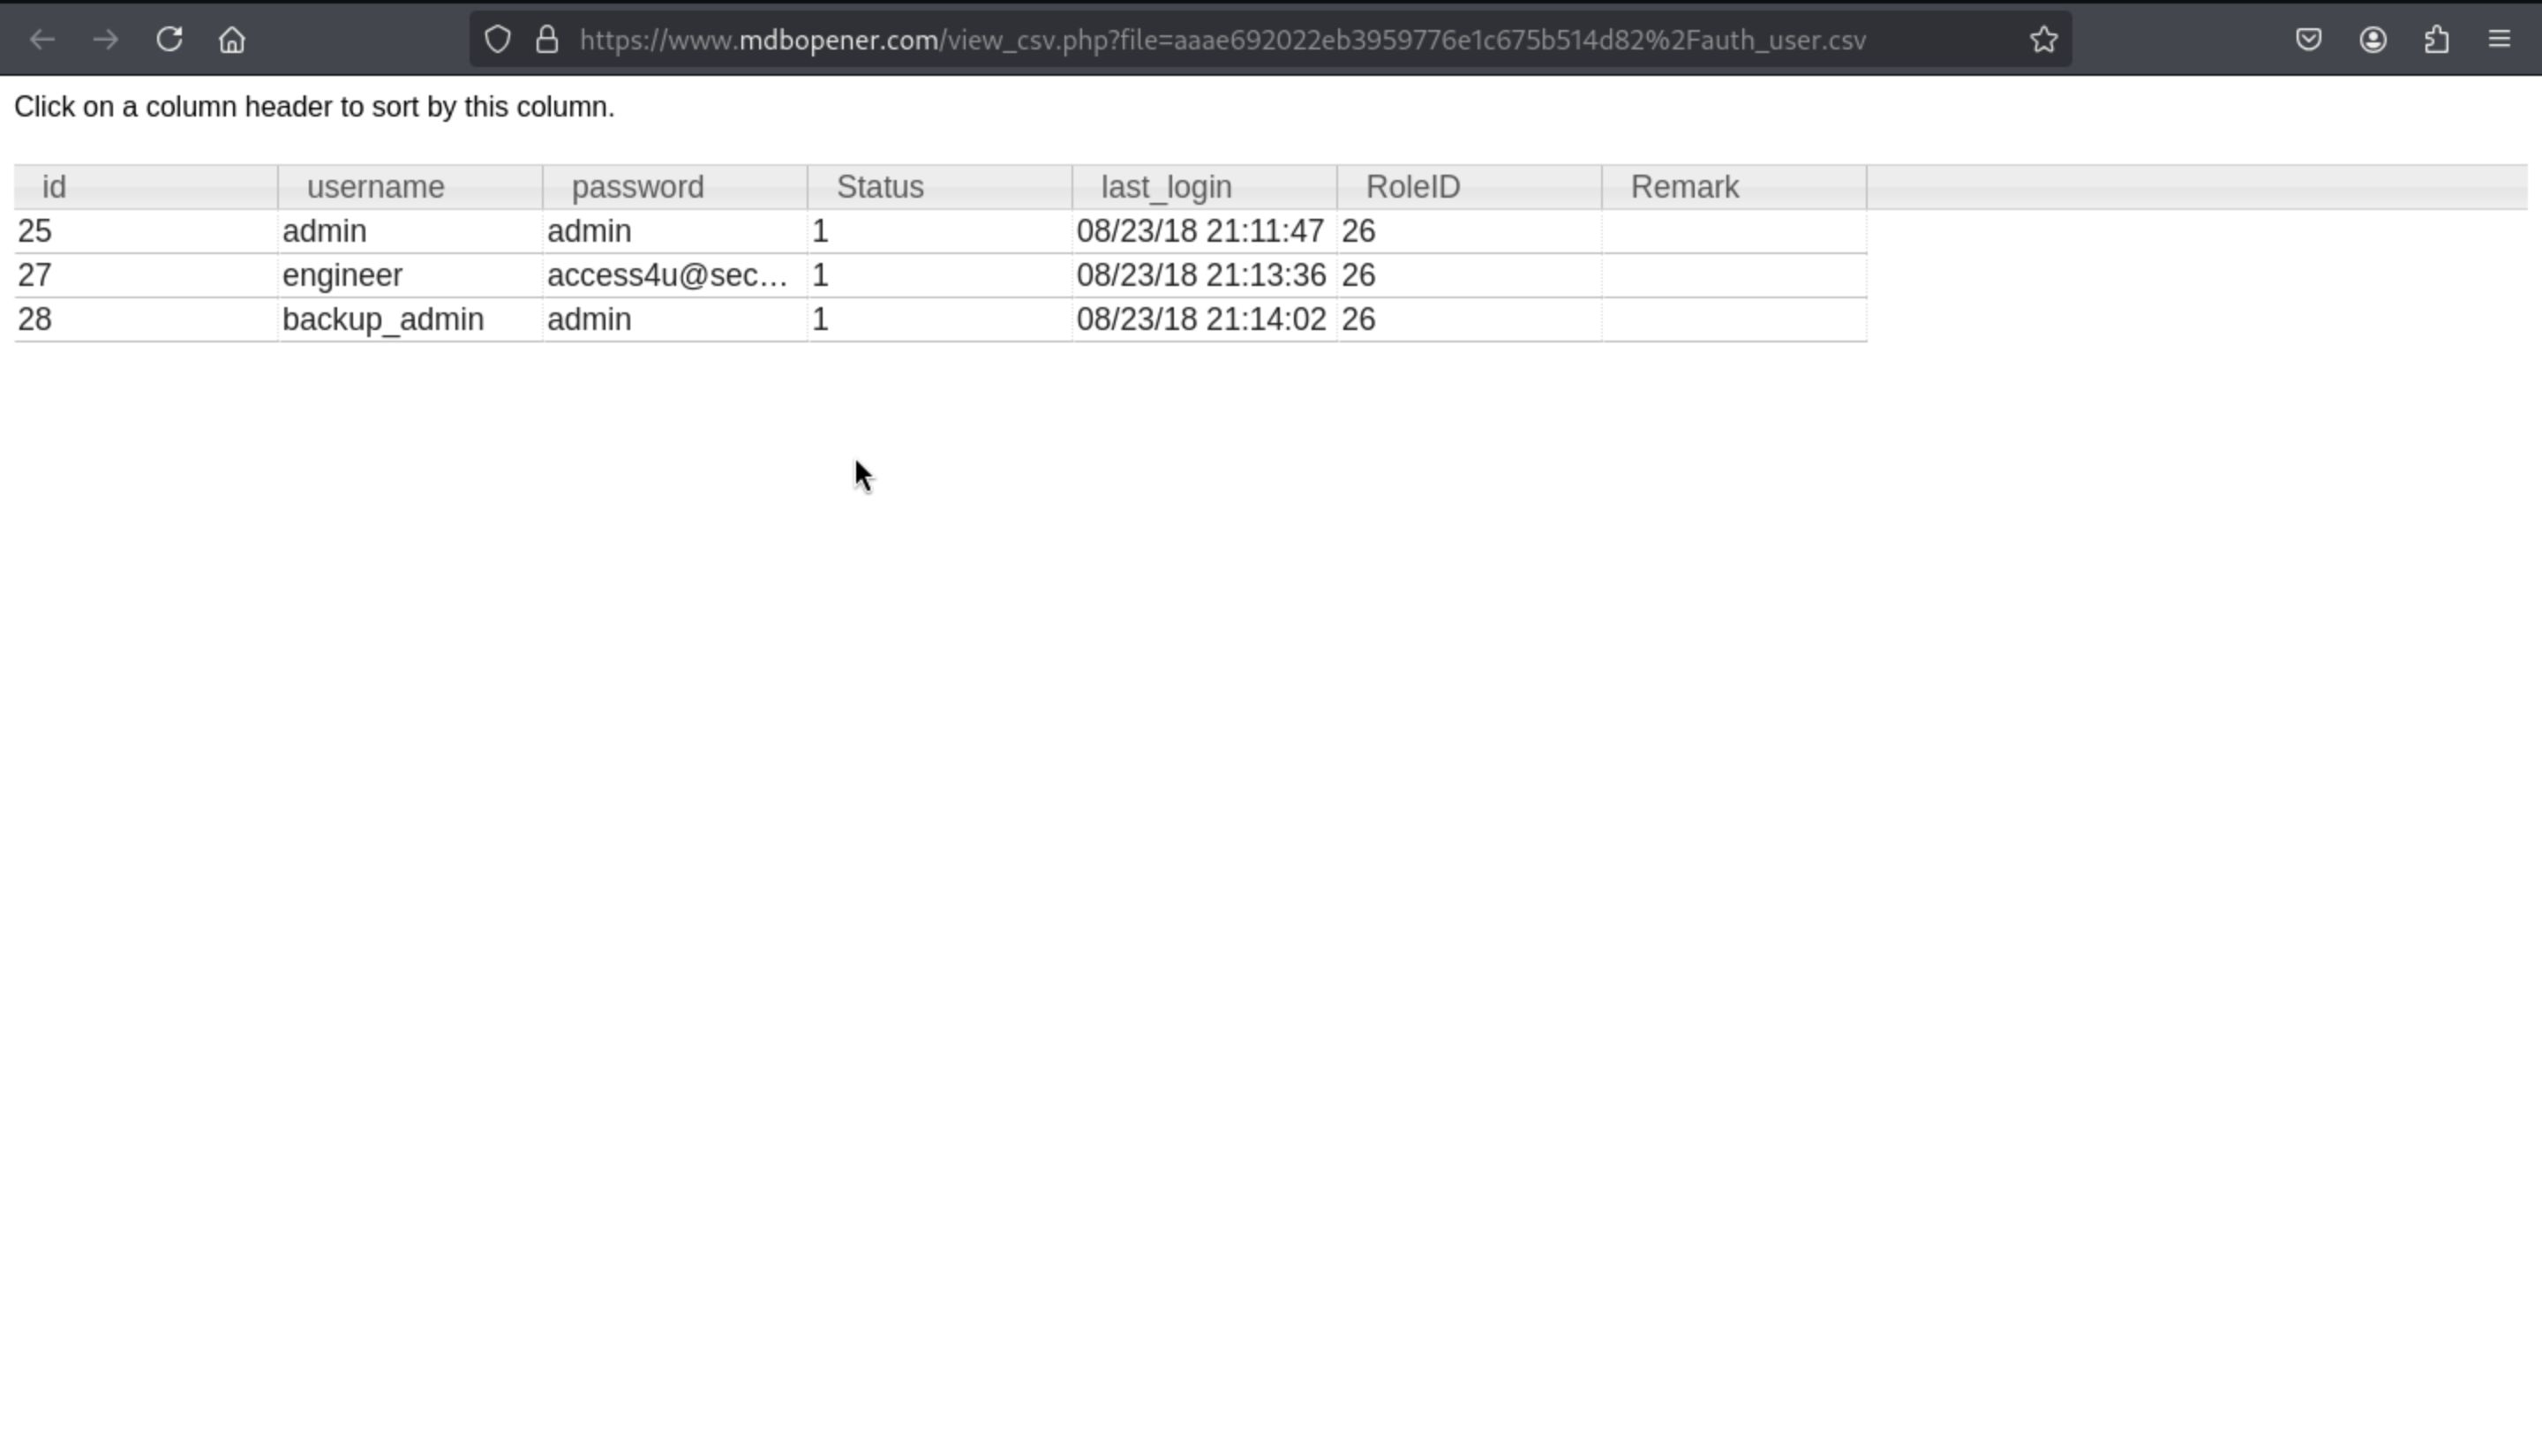This screenshot has width=2542, height=1456.
Task: Open the Pocket save icon
Action: tap(2308, 40)
